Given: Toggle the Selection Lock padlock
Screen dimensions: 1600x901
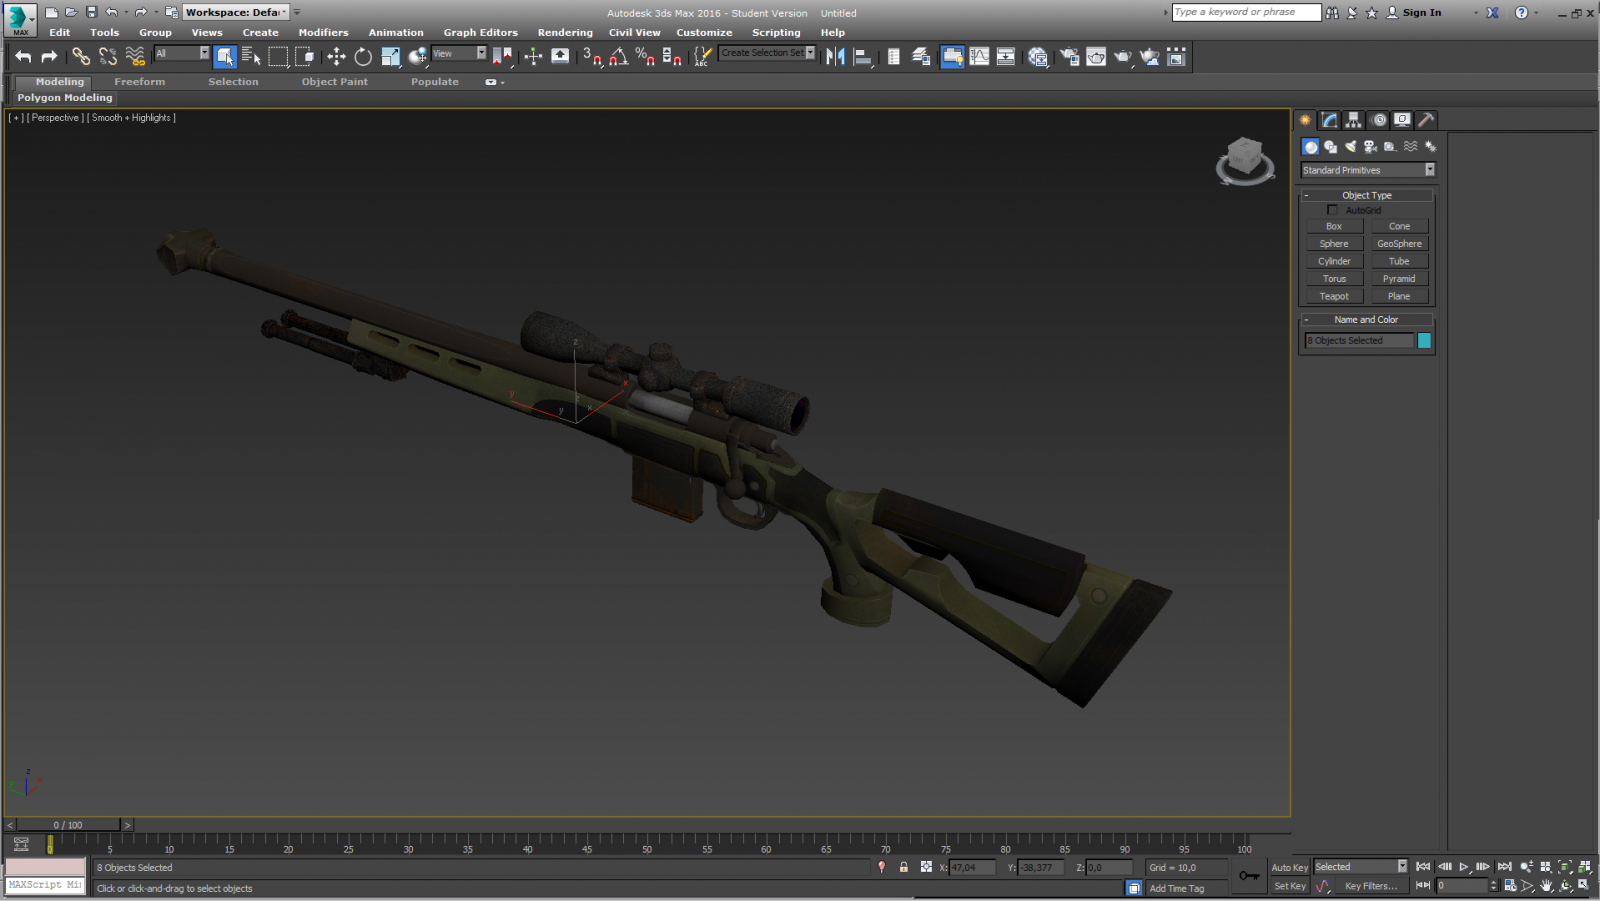Looking at the screenshot, I should pyautogui.click(x=903, y=867).
